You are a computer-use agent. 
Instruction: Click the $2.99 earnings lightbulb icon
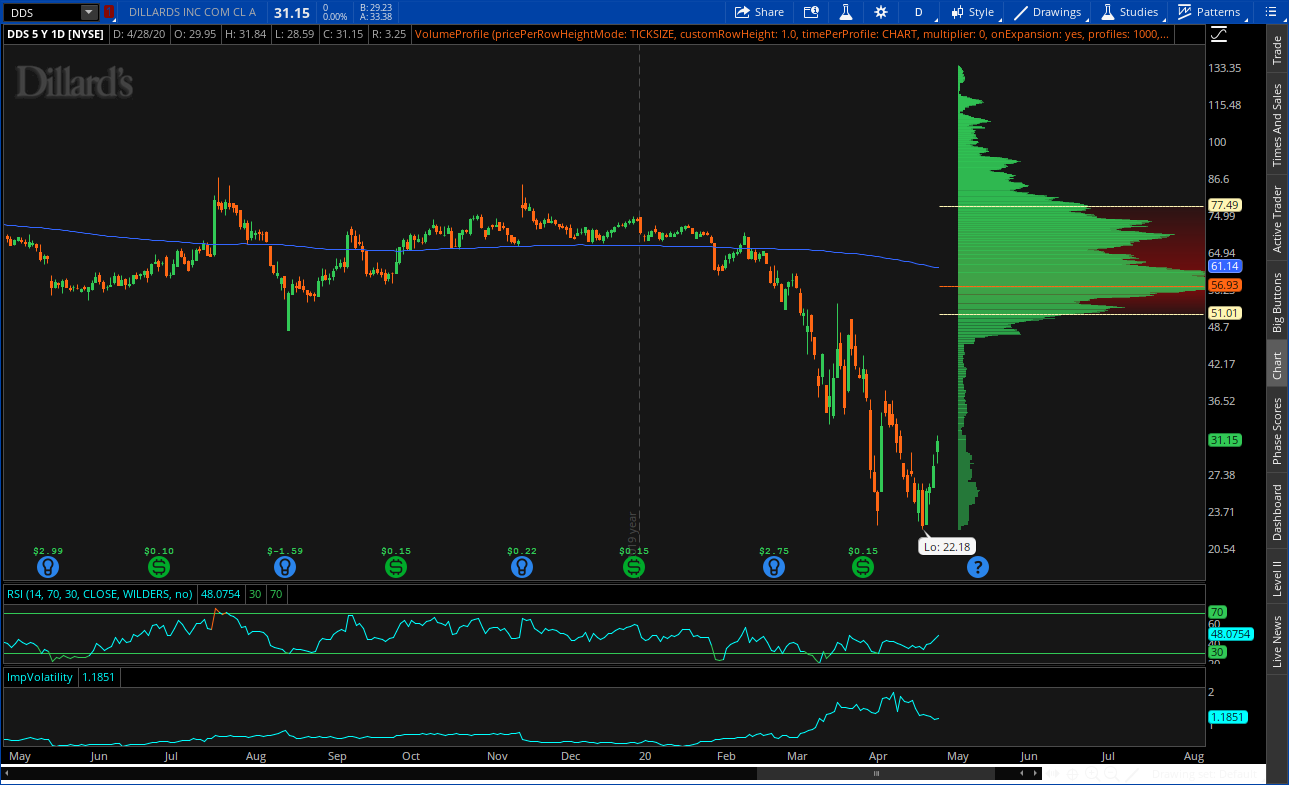click(x=47, y=567)
